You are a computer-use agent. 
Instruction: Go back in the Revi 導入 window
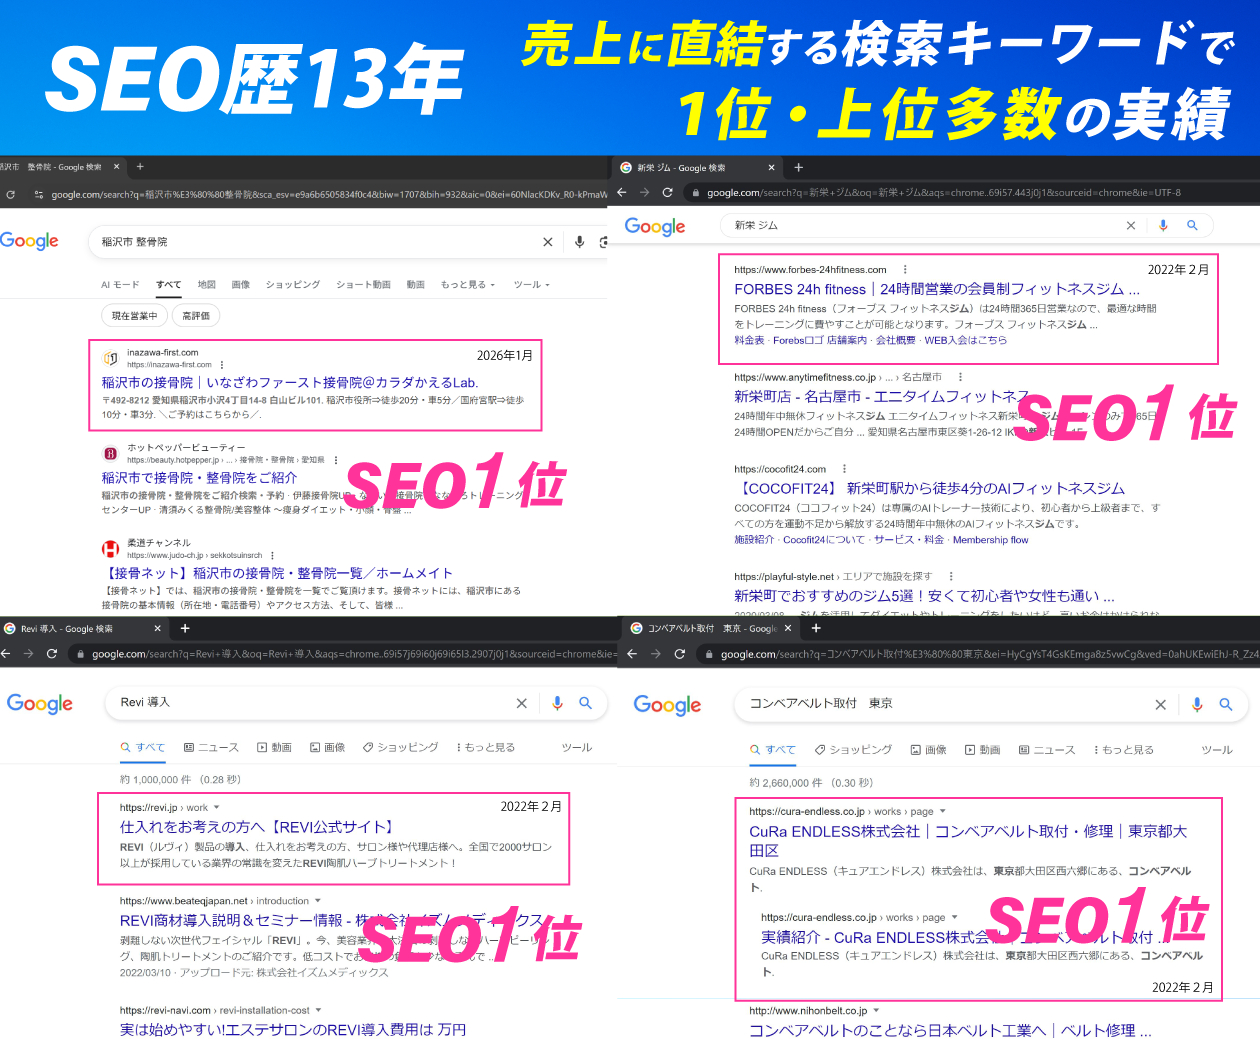(5, 653)
